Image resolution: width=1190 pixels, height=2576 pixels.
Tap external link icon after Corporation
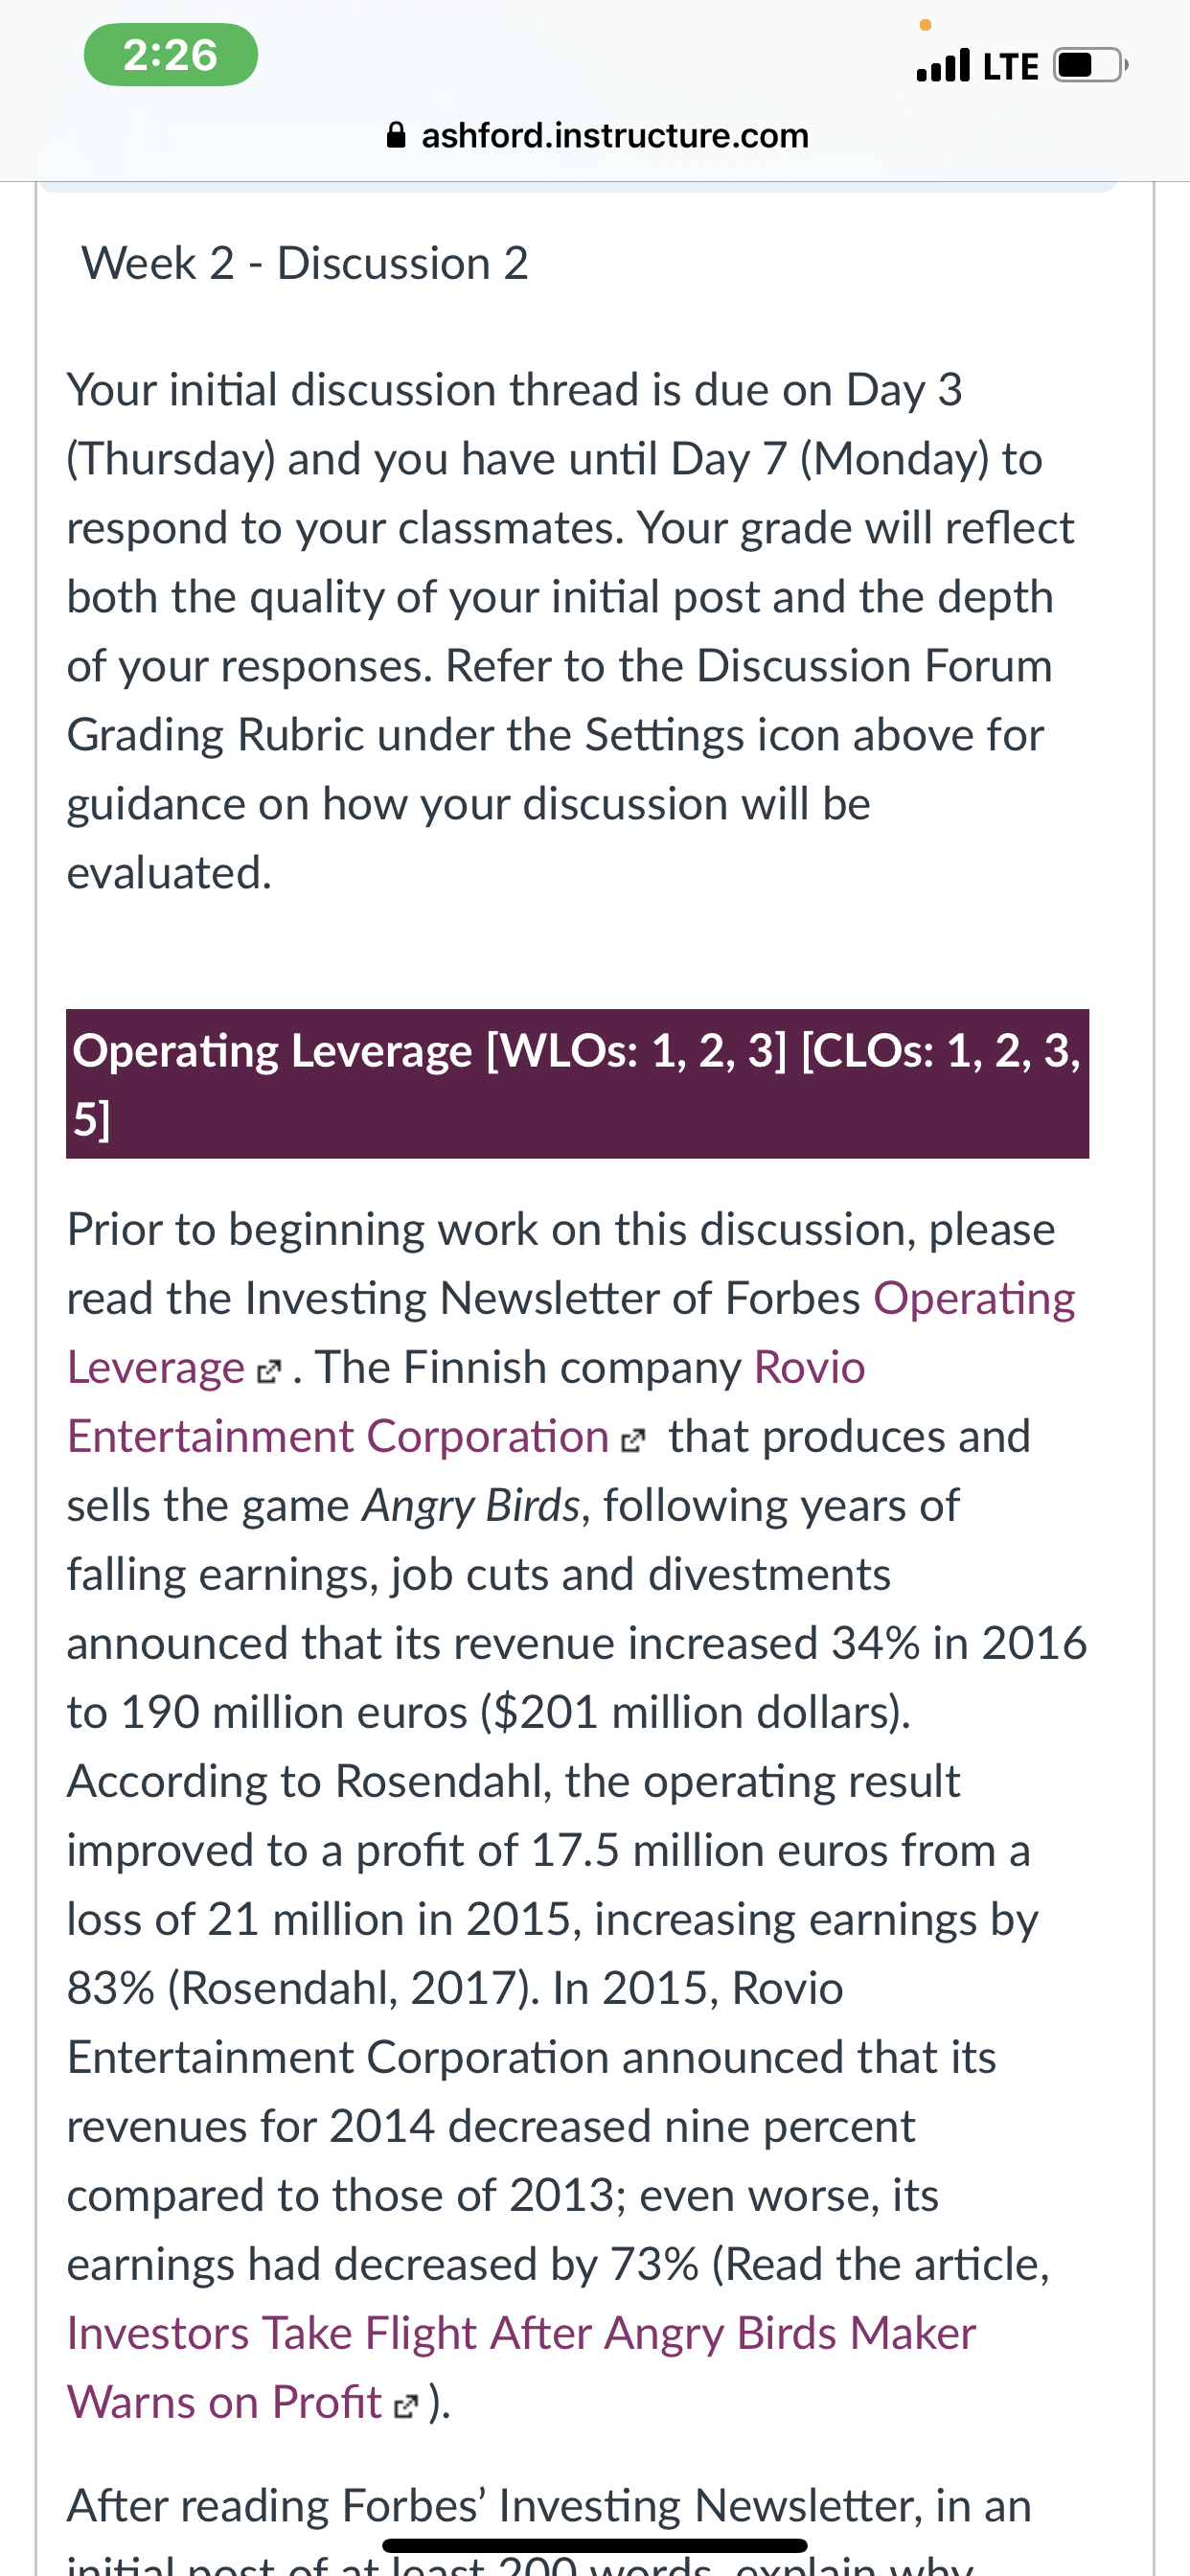point(633,1440)
